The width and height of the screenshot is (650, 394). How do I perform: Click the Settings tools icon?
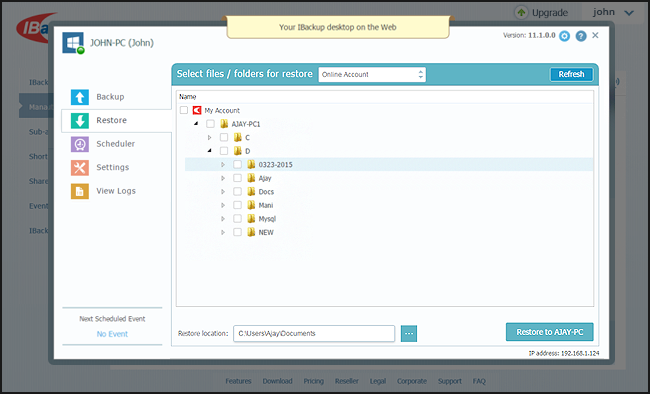[80, 168]
